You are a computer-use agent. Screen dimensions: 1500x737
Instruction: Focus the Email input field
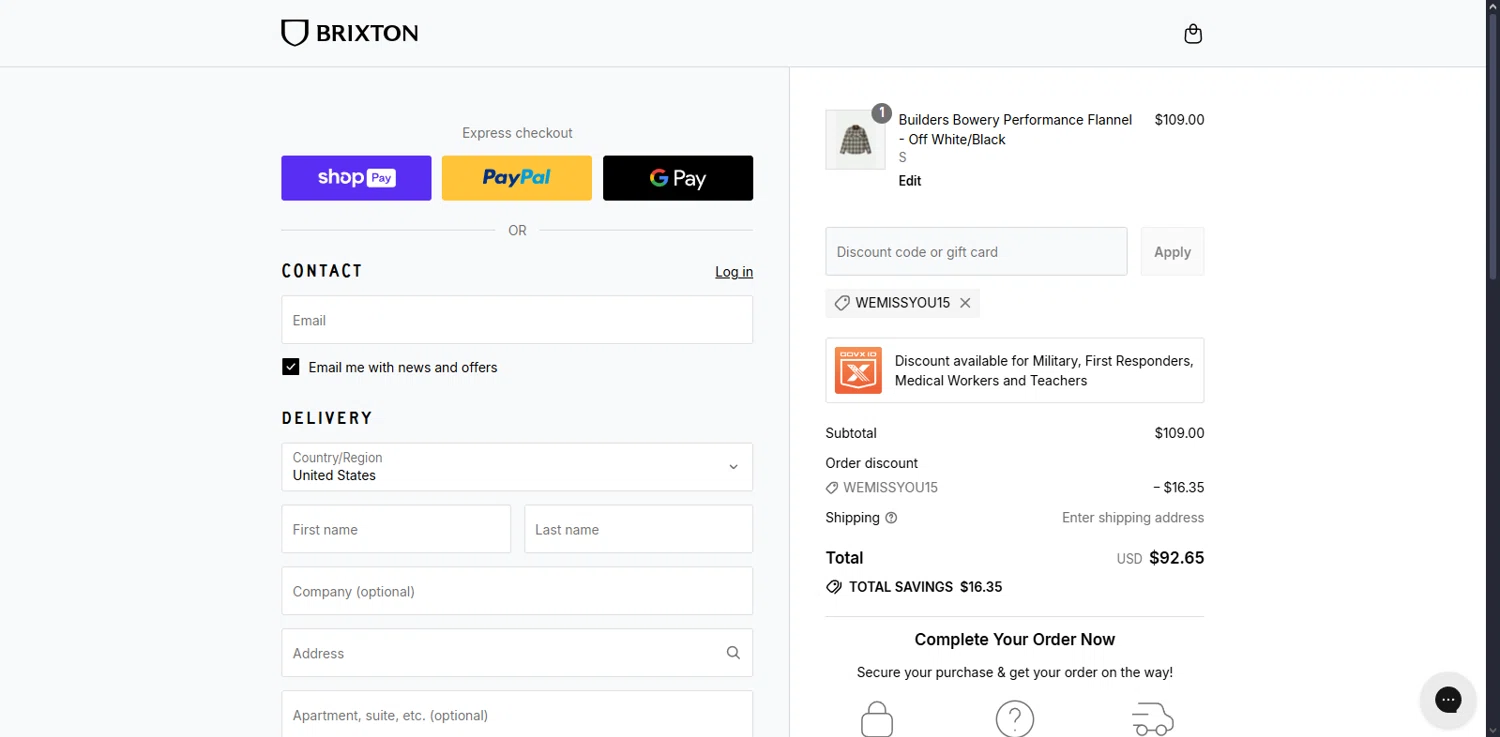point(517,320)
